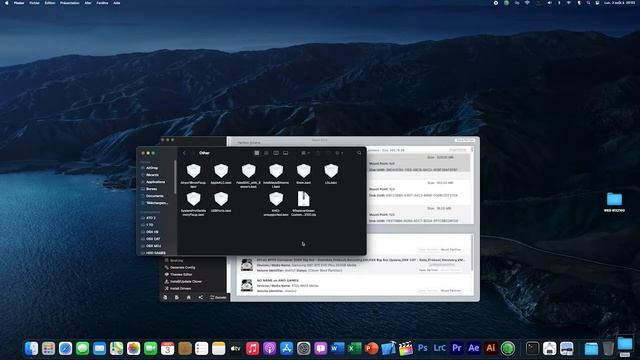Open After Effects from the Dock
The width and height of the screenshot is (640, 360).
pos(473,348)
